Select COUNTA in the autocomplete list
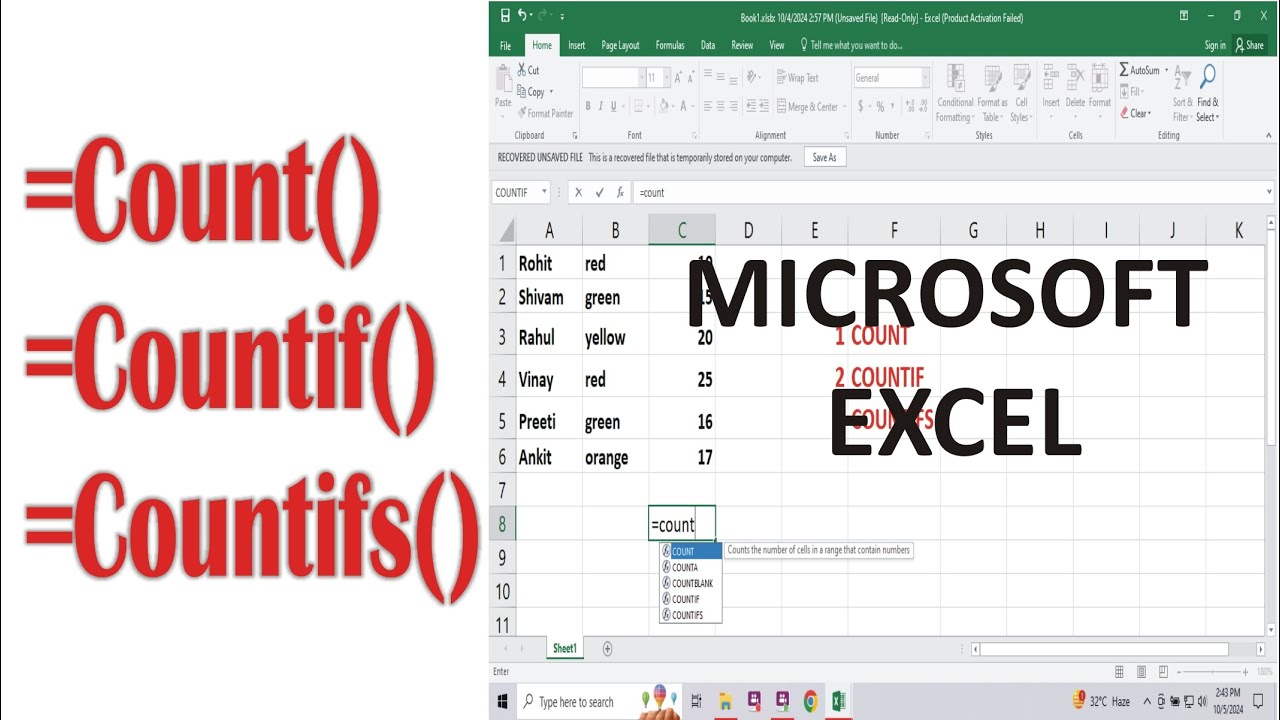Viewport: 1280px width, 720px height. tap(690, 567)
